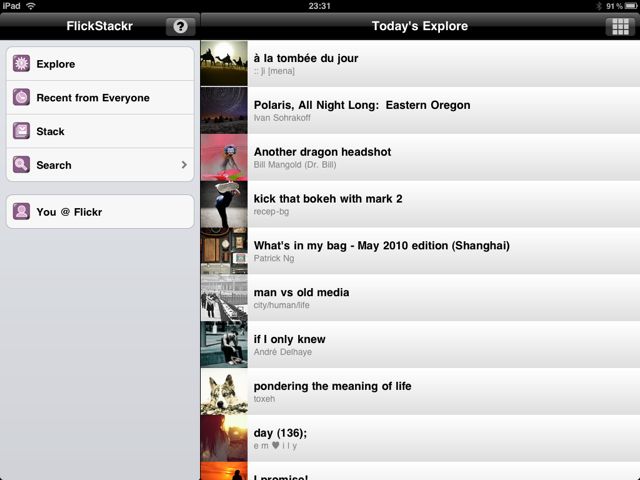Open the if I only knew thumbnail
The image size is (640, 480).
point(224,345)
